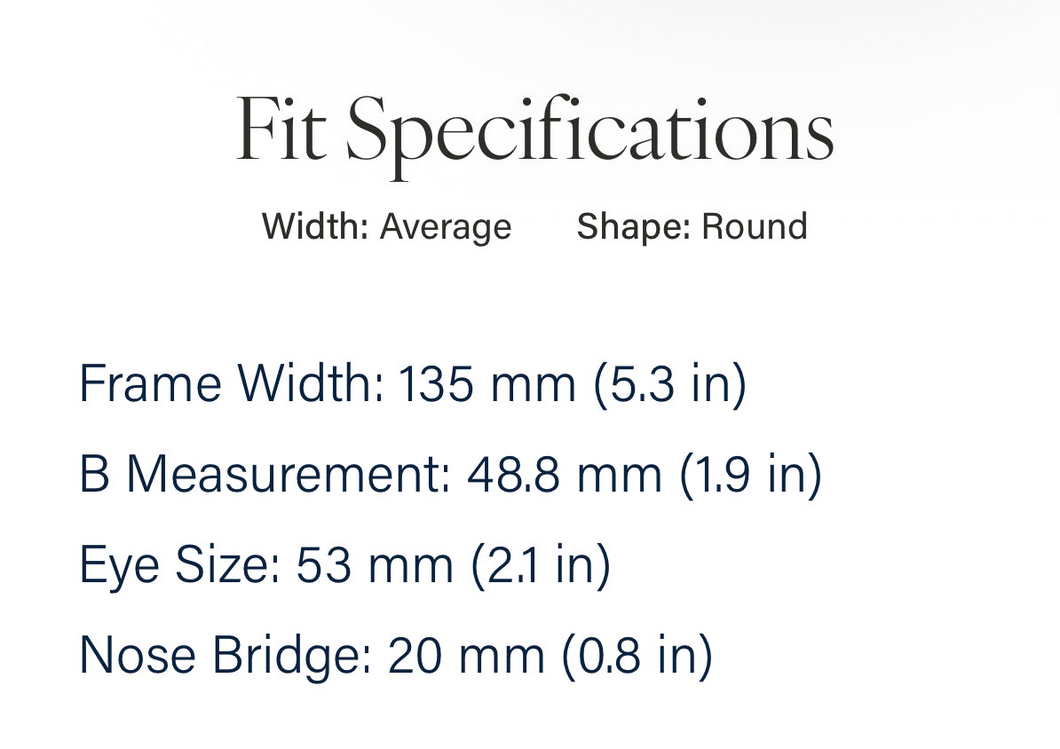
Task: Select the Shape: Round text
Action: click(692, 226)
